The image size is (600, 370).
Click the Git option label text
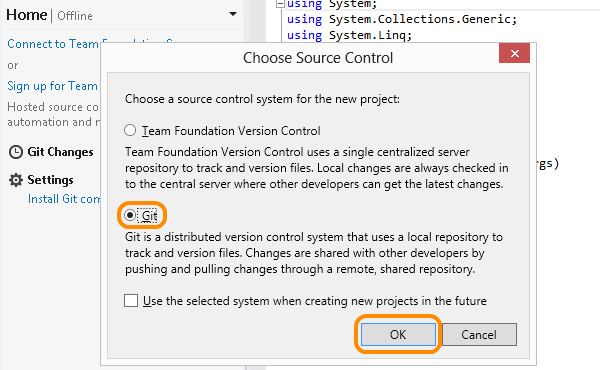click(x=150, y=216)
